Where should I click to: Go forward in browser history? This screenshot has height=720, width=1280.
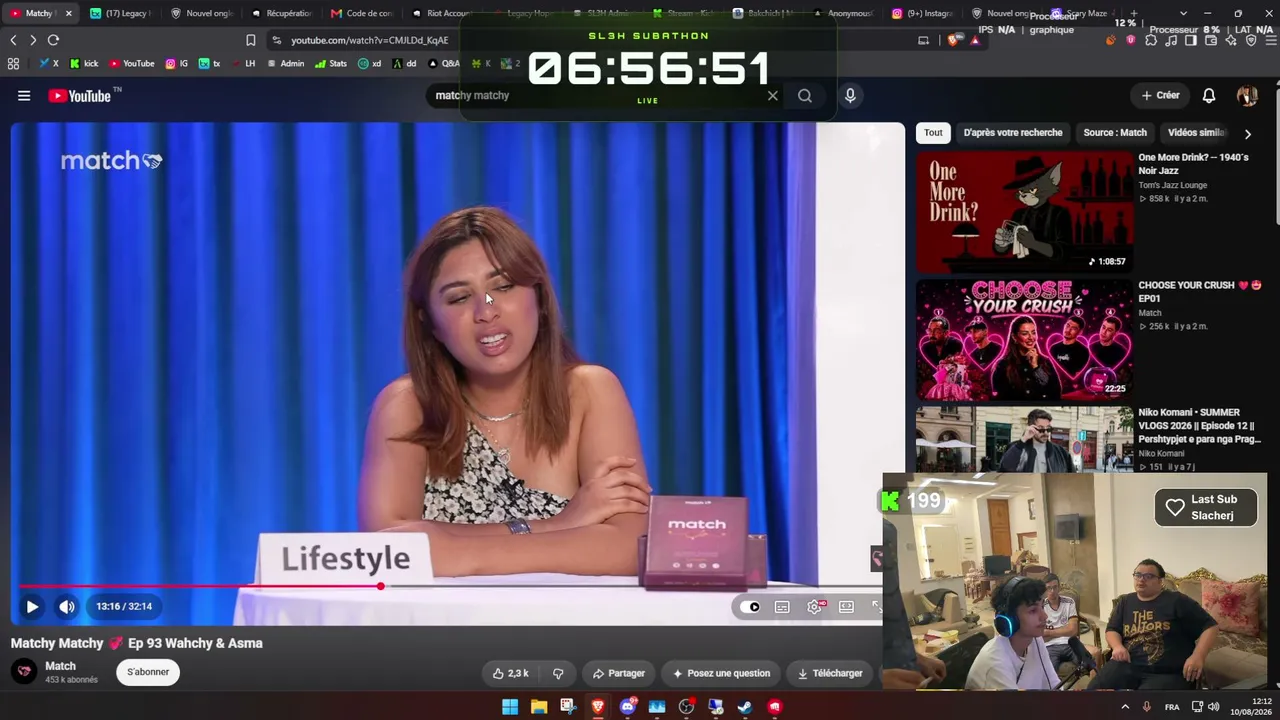(33, 40)
